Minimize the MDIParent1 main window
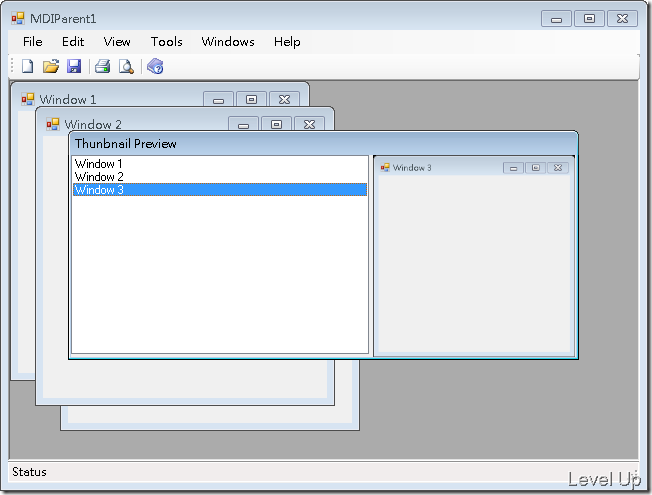The image size is (652, 495). (x=556, y=19)
